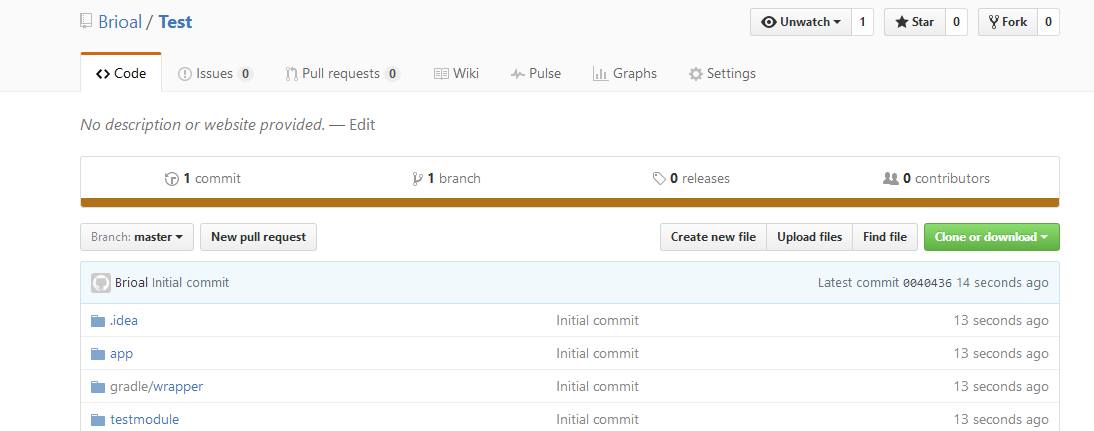
Task: Open the Pulse tab
Action: 535,73
